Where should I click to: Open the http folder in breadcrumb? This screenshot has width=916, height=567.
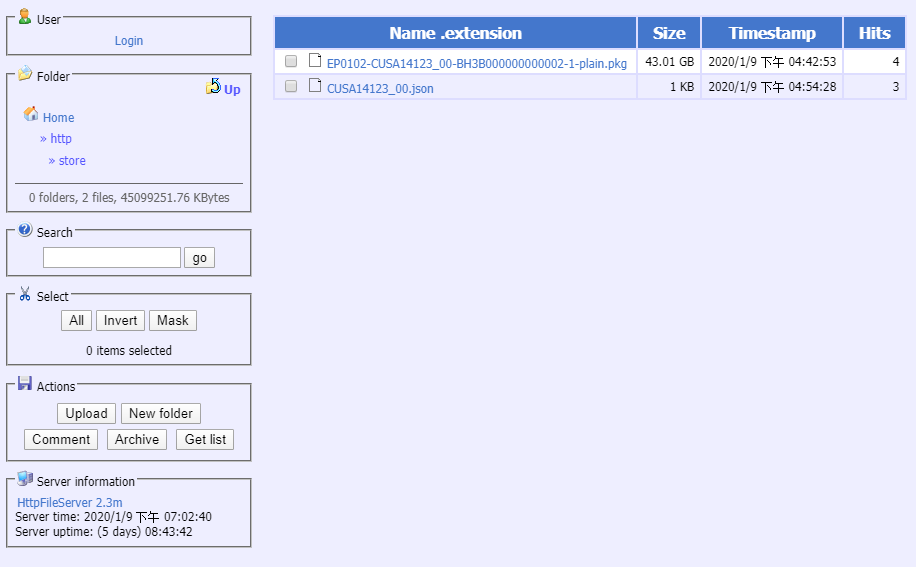pos(61,139)
